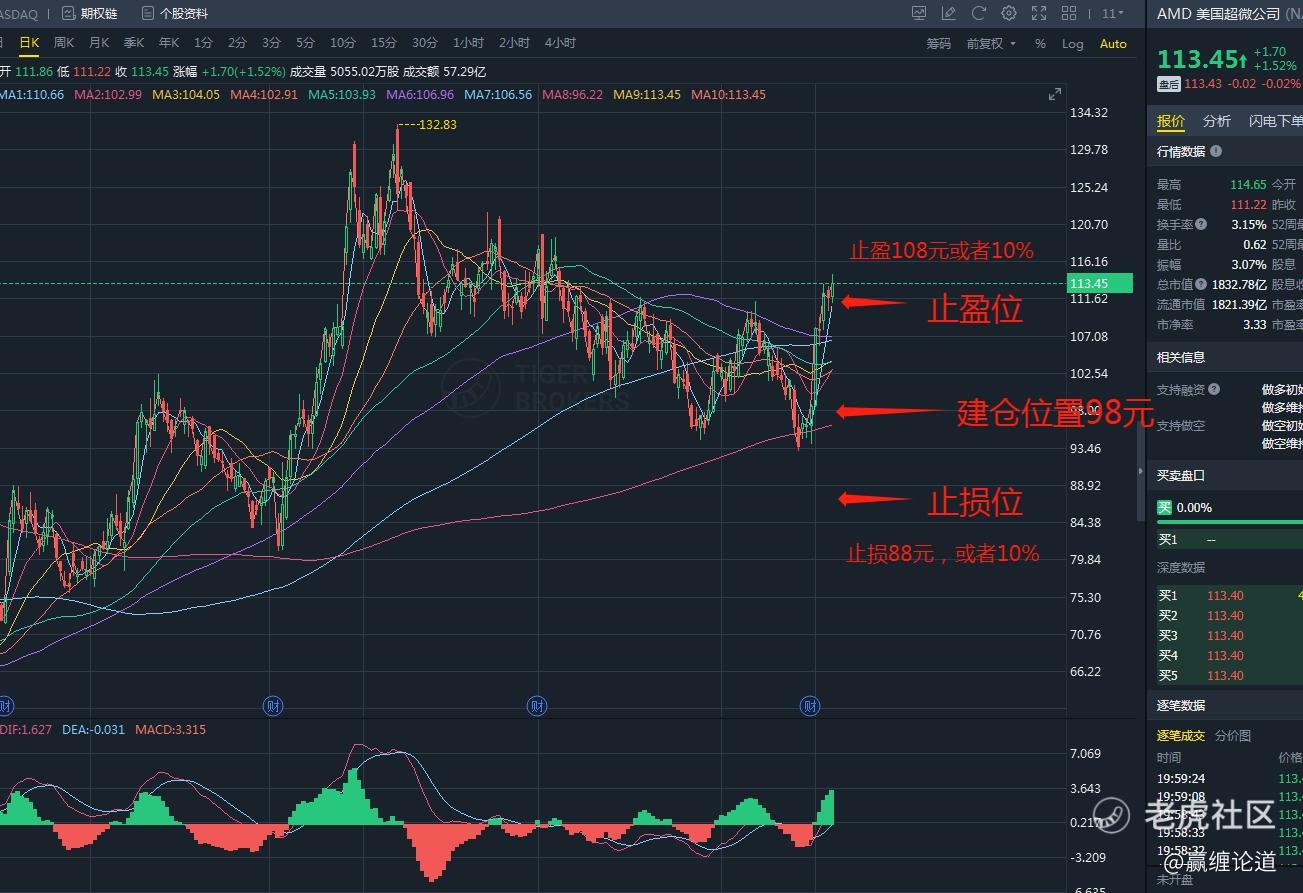Viewport: 1303px width, 893px height.
Task: Switch to the 分价图 price distribution tab
Action: tap(1233, 735)
